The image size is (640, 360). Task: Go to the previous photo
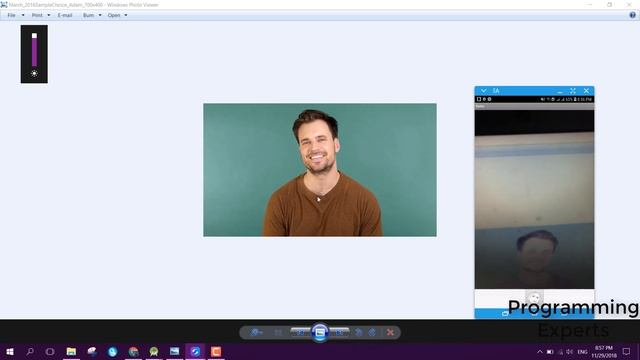coord(300,332)
